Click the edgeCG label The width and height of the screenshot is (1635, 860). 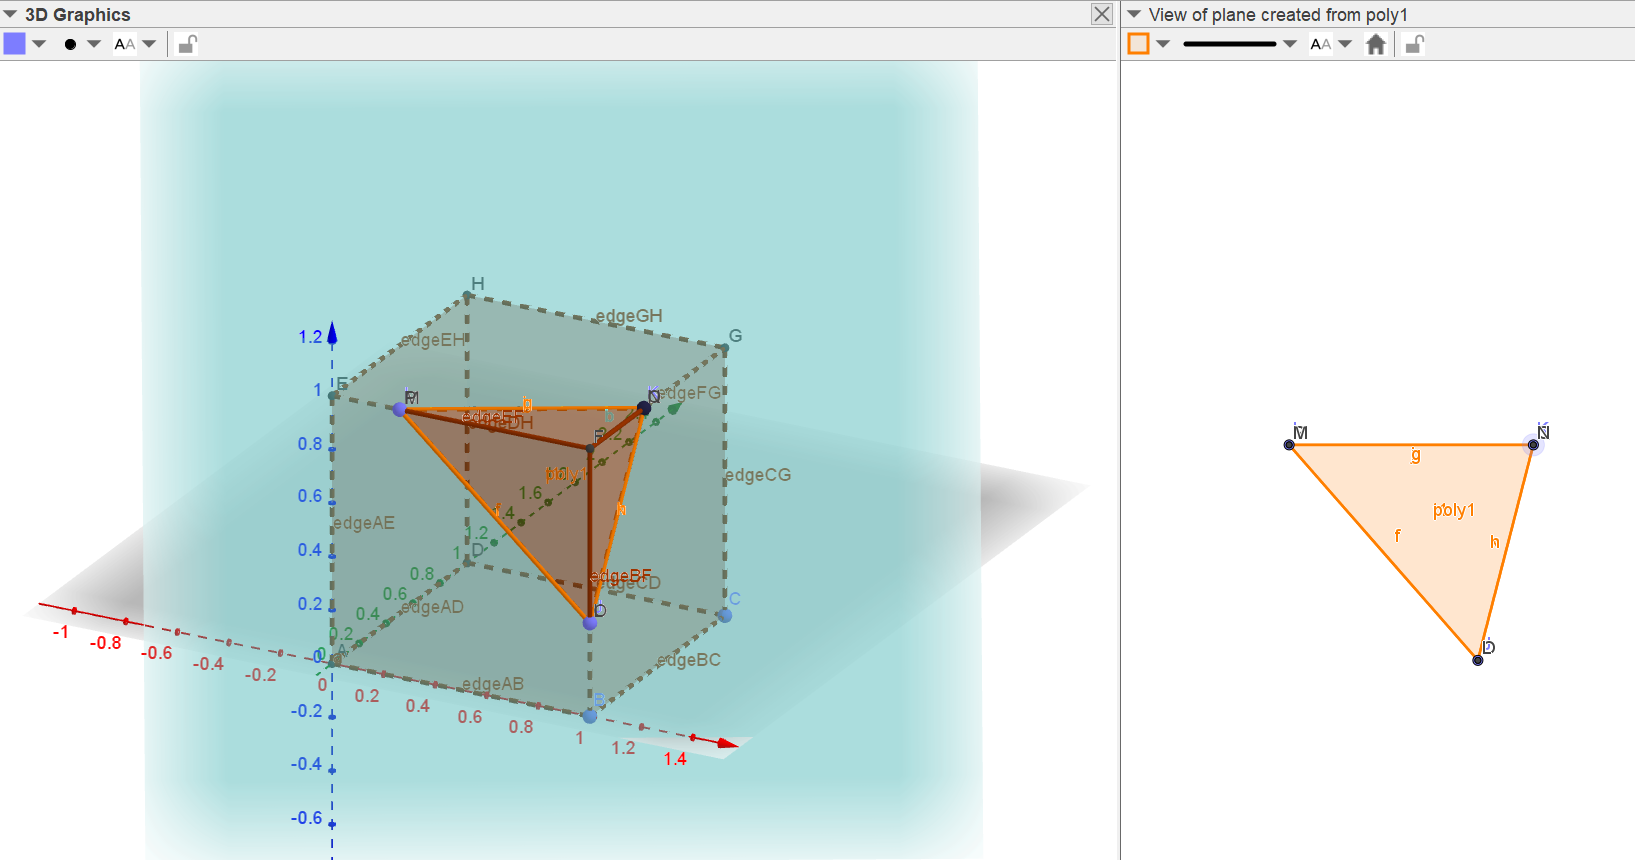758,475
